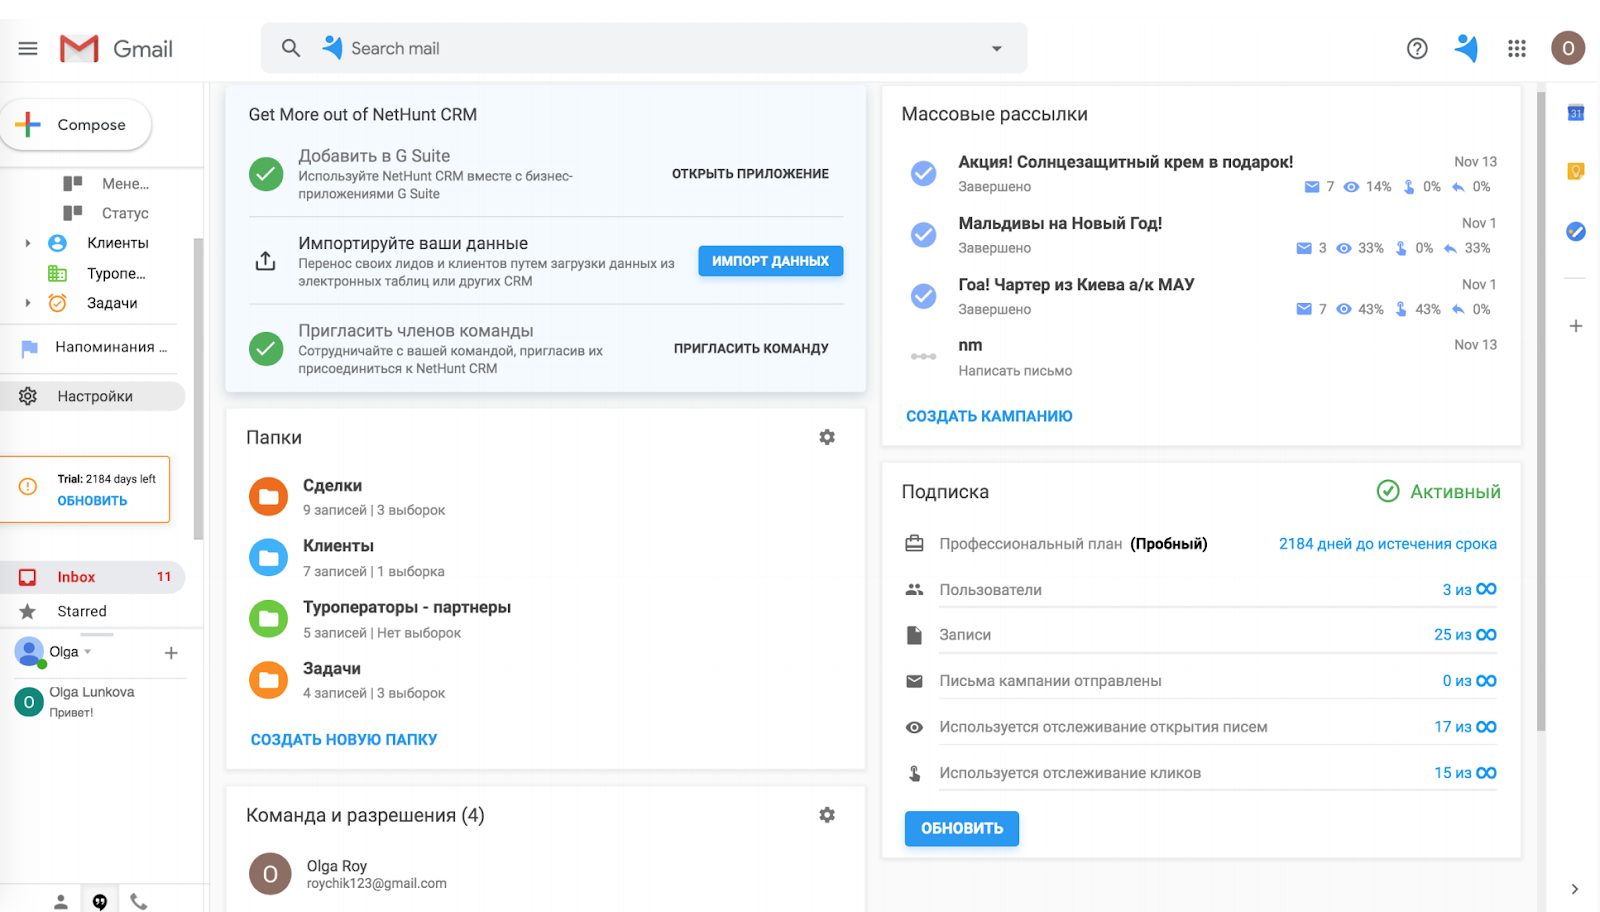Switch to Hangouts phone tab
This screenshot has width=1600, height=912.
[139, 902]
